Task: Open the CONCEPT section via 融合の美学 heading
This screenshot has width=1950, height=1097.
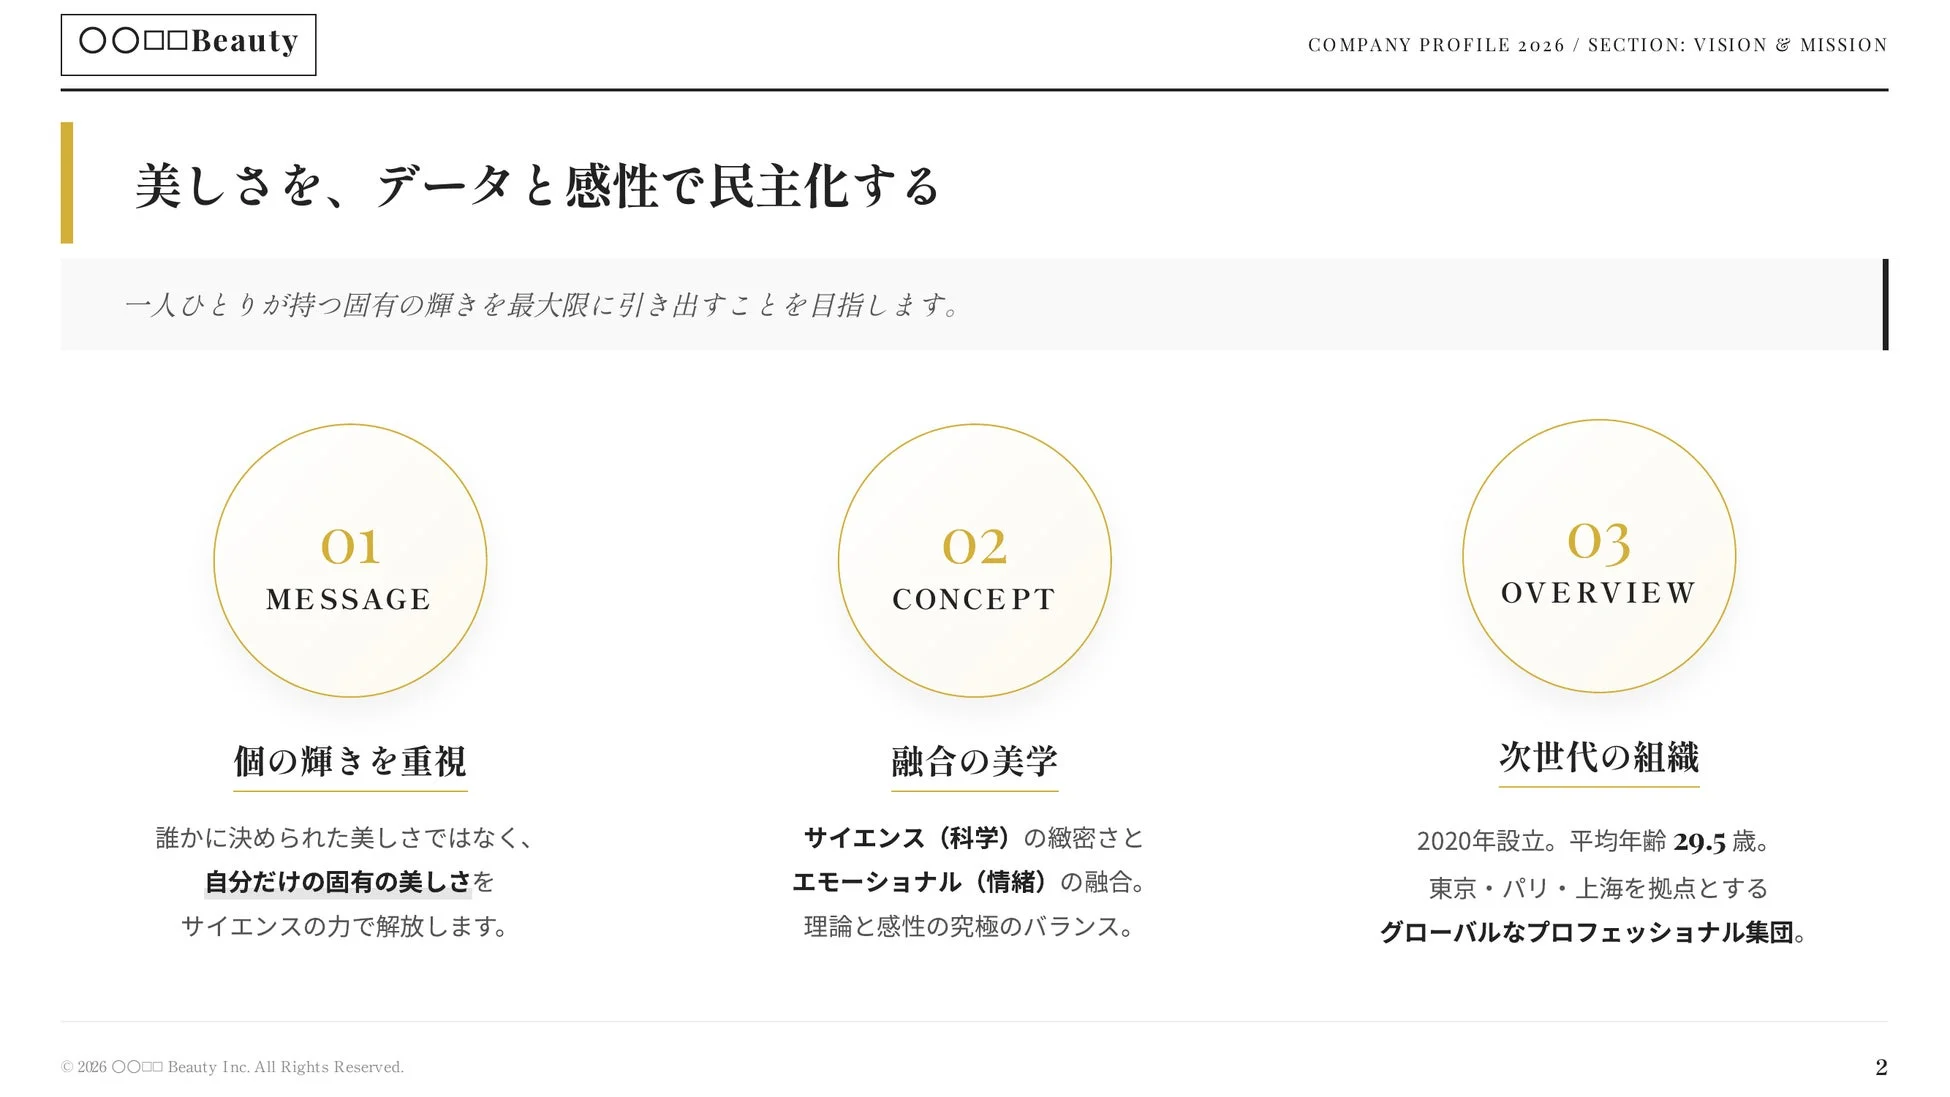Action: click(x=973, y=759)
